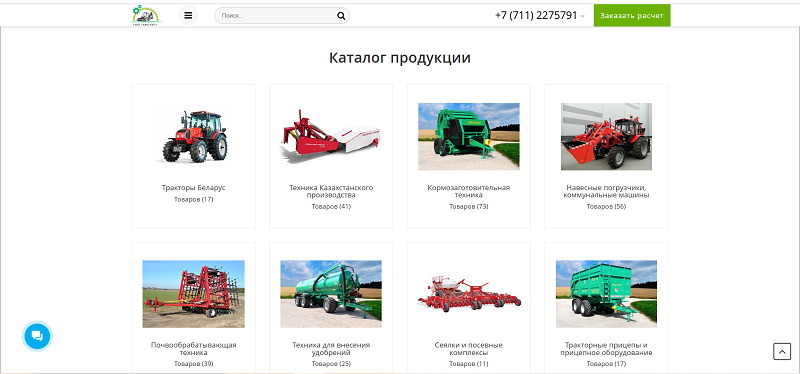Click the Каталог продукции heading
The height and width of the screenshot is (374, 800).
(x=399, y=58)
